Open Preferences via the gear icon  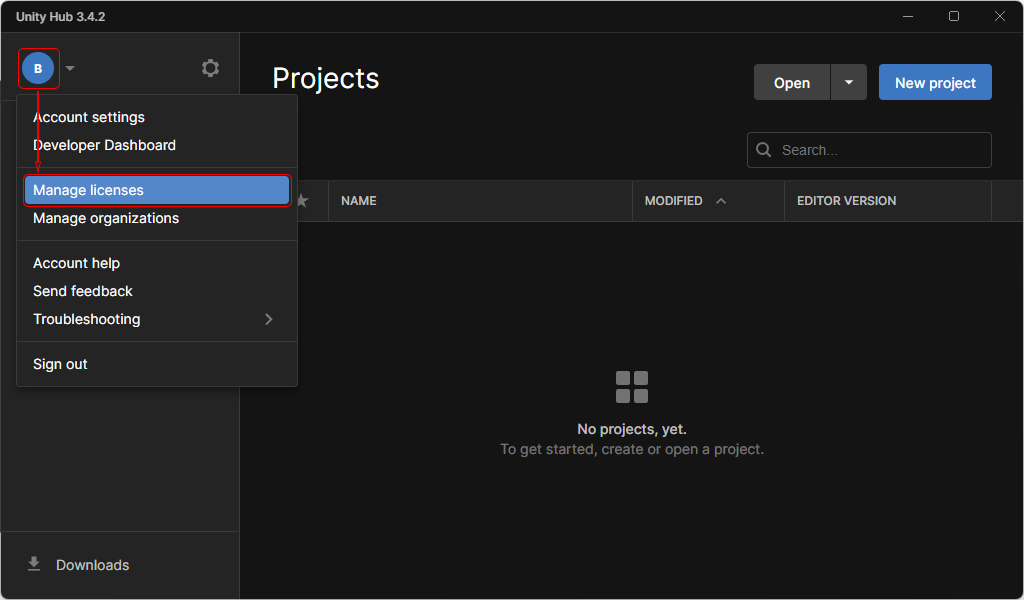[210, 68]
